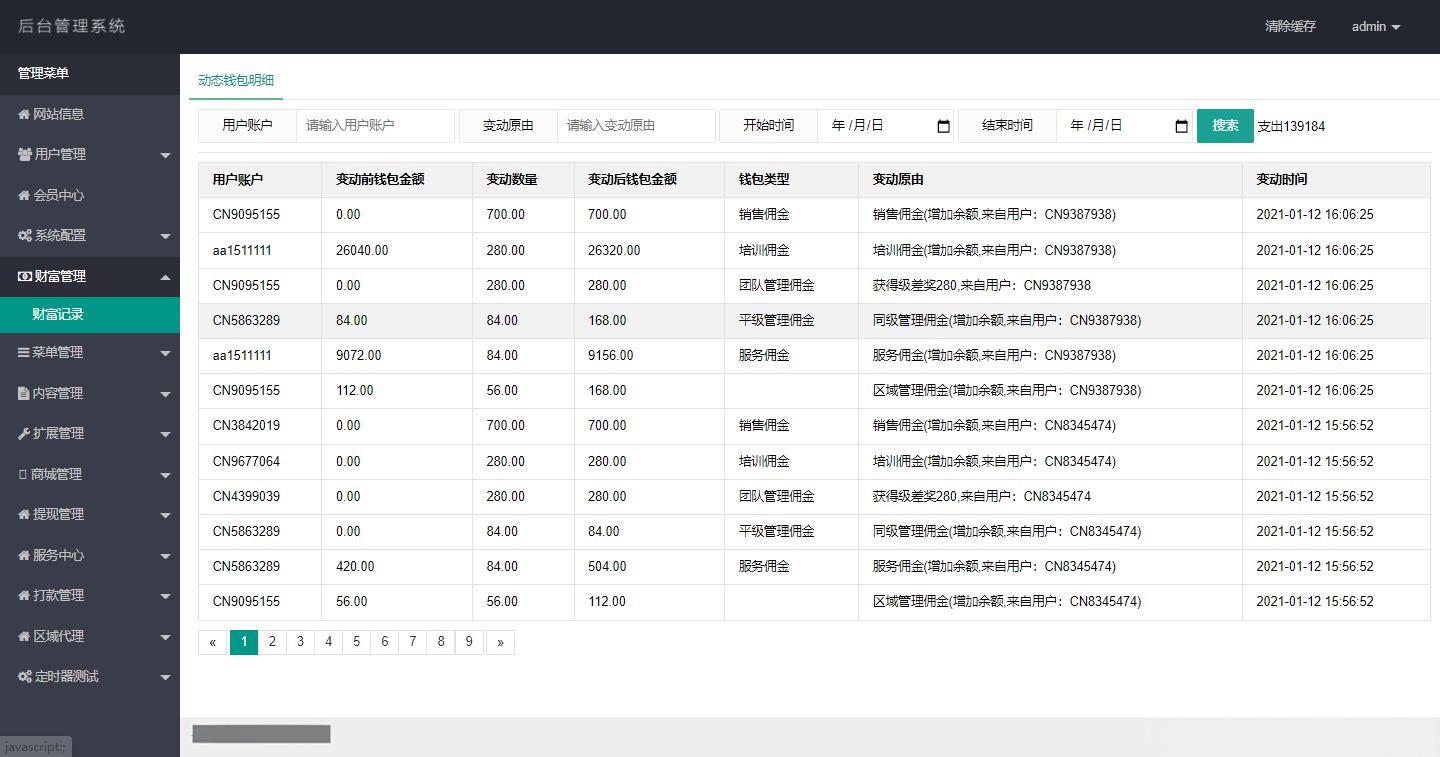Click the 开始时间 date field
Viewport: 1440px width, 757px height.
coord(885,125)
